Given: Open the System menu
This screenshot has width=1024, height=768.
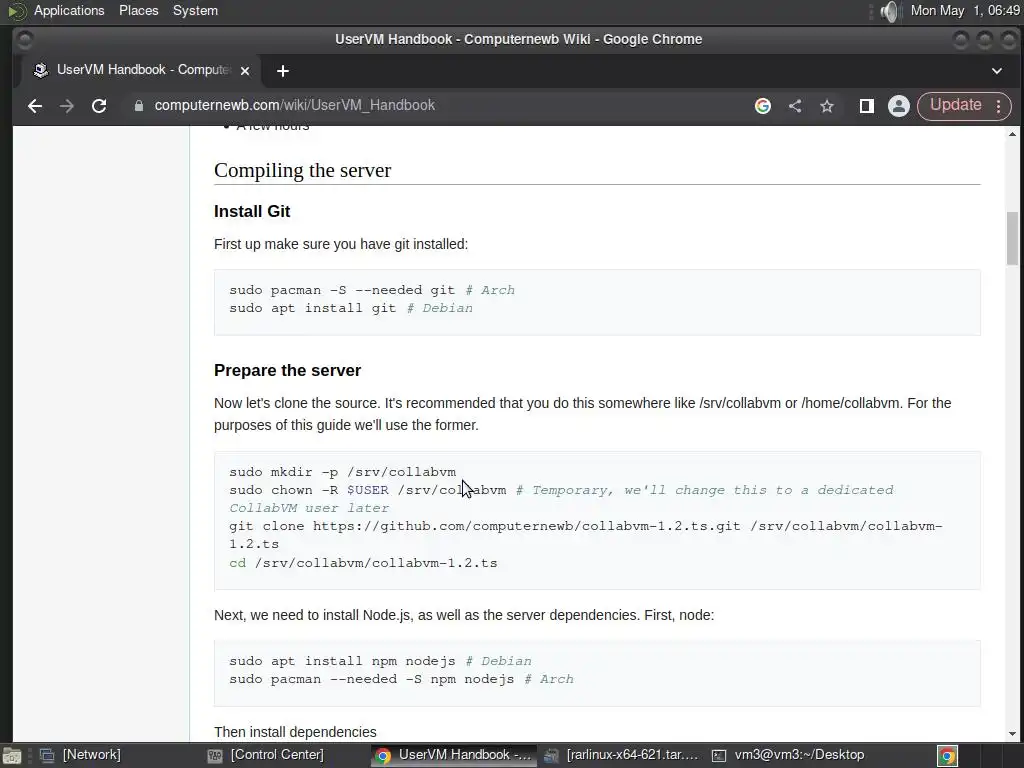Looking at the screenshot, I should click(x=195, y=10).
